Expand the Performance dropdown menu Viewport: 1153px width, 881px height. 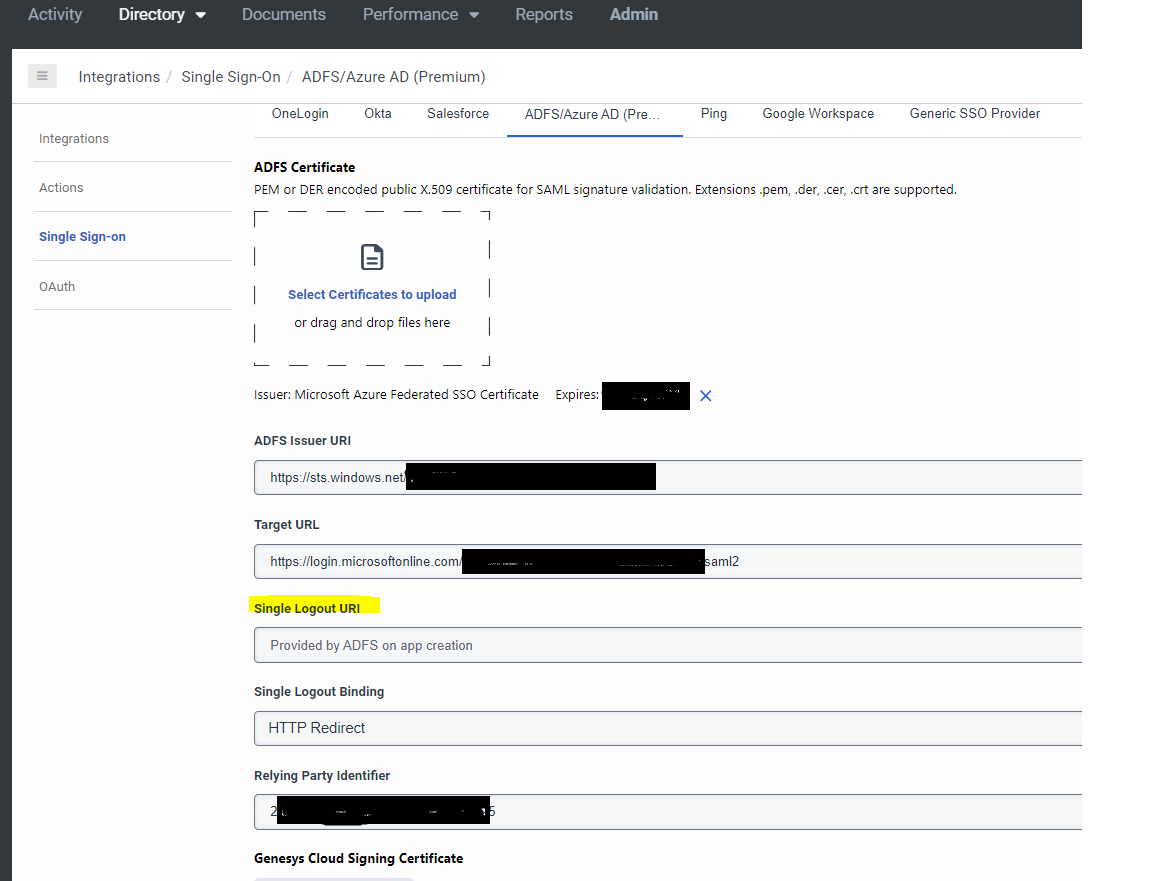(x=420, y=15)
